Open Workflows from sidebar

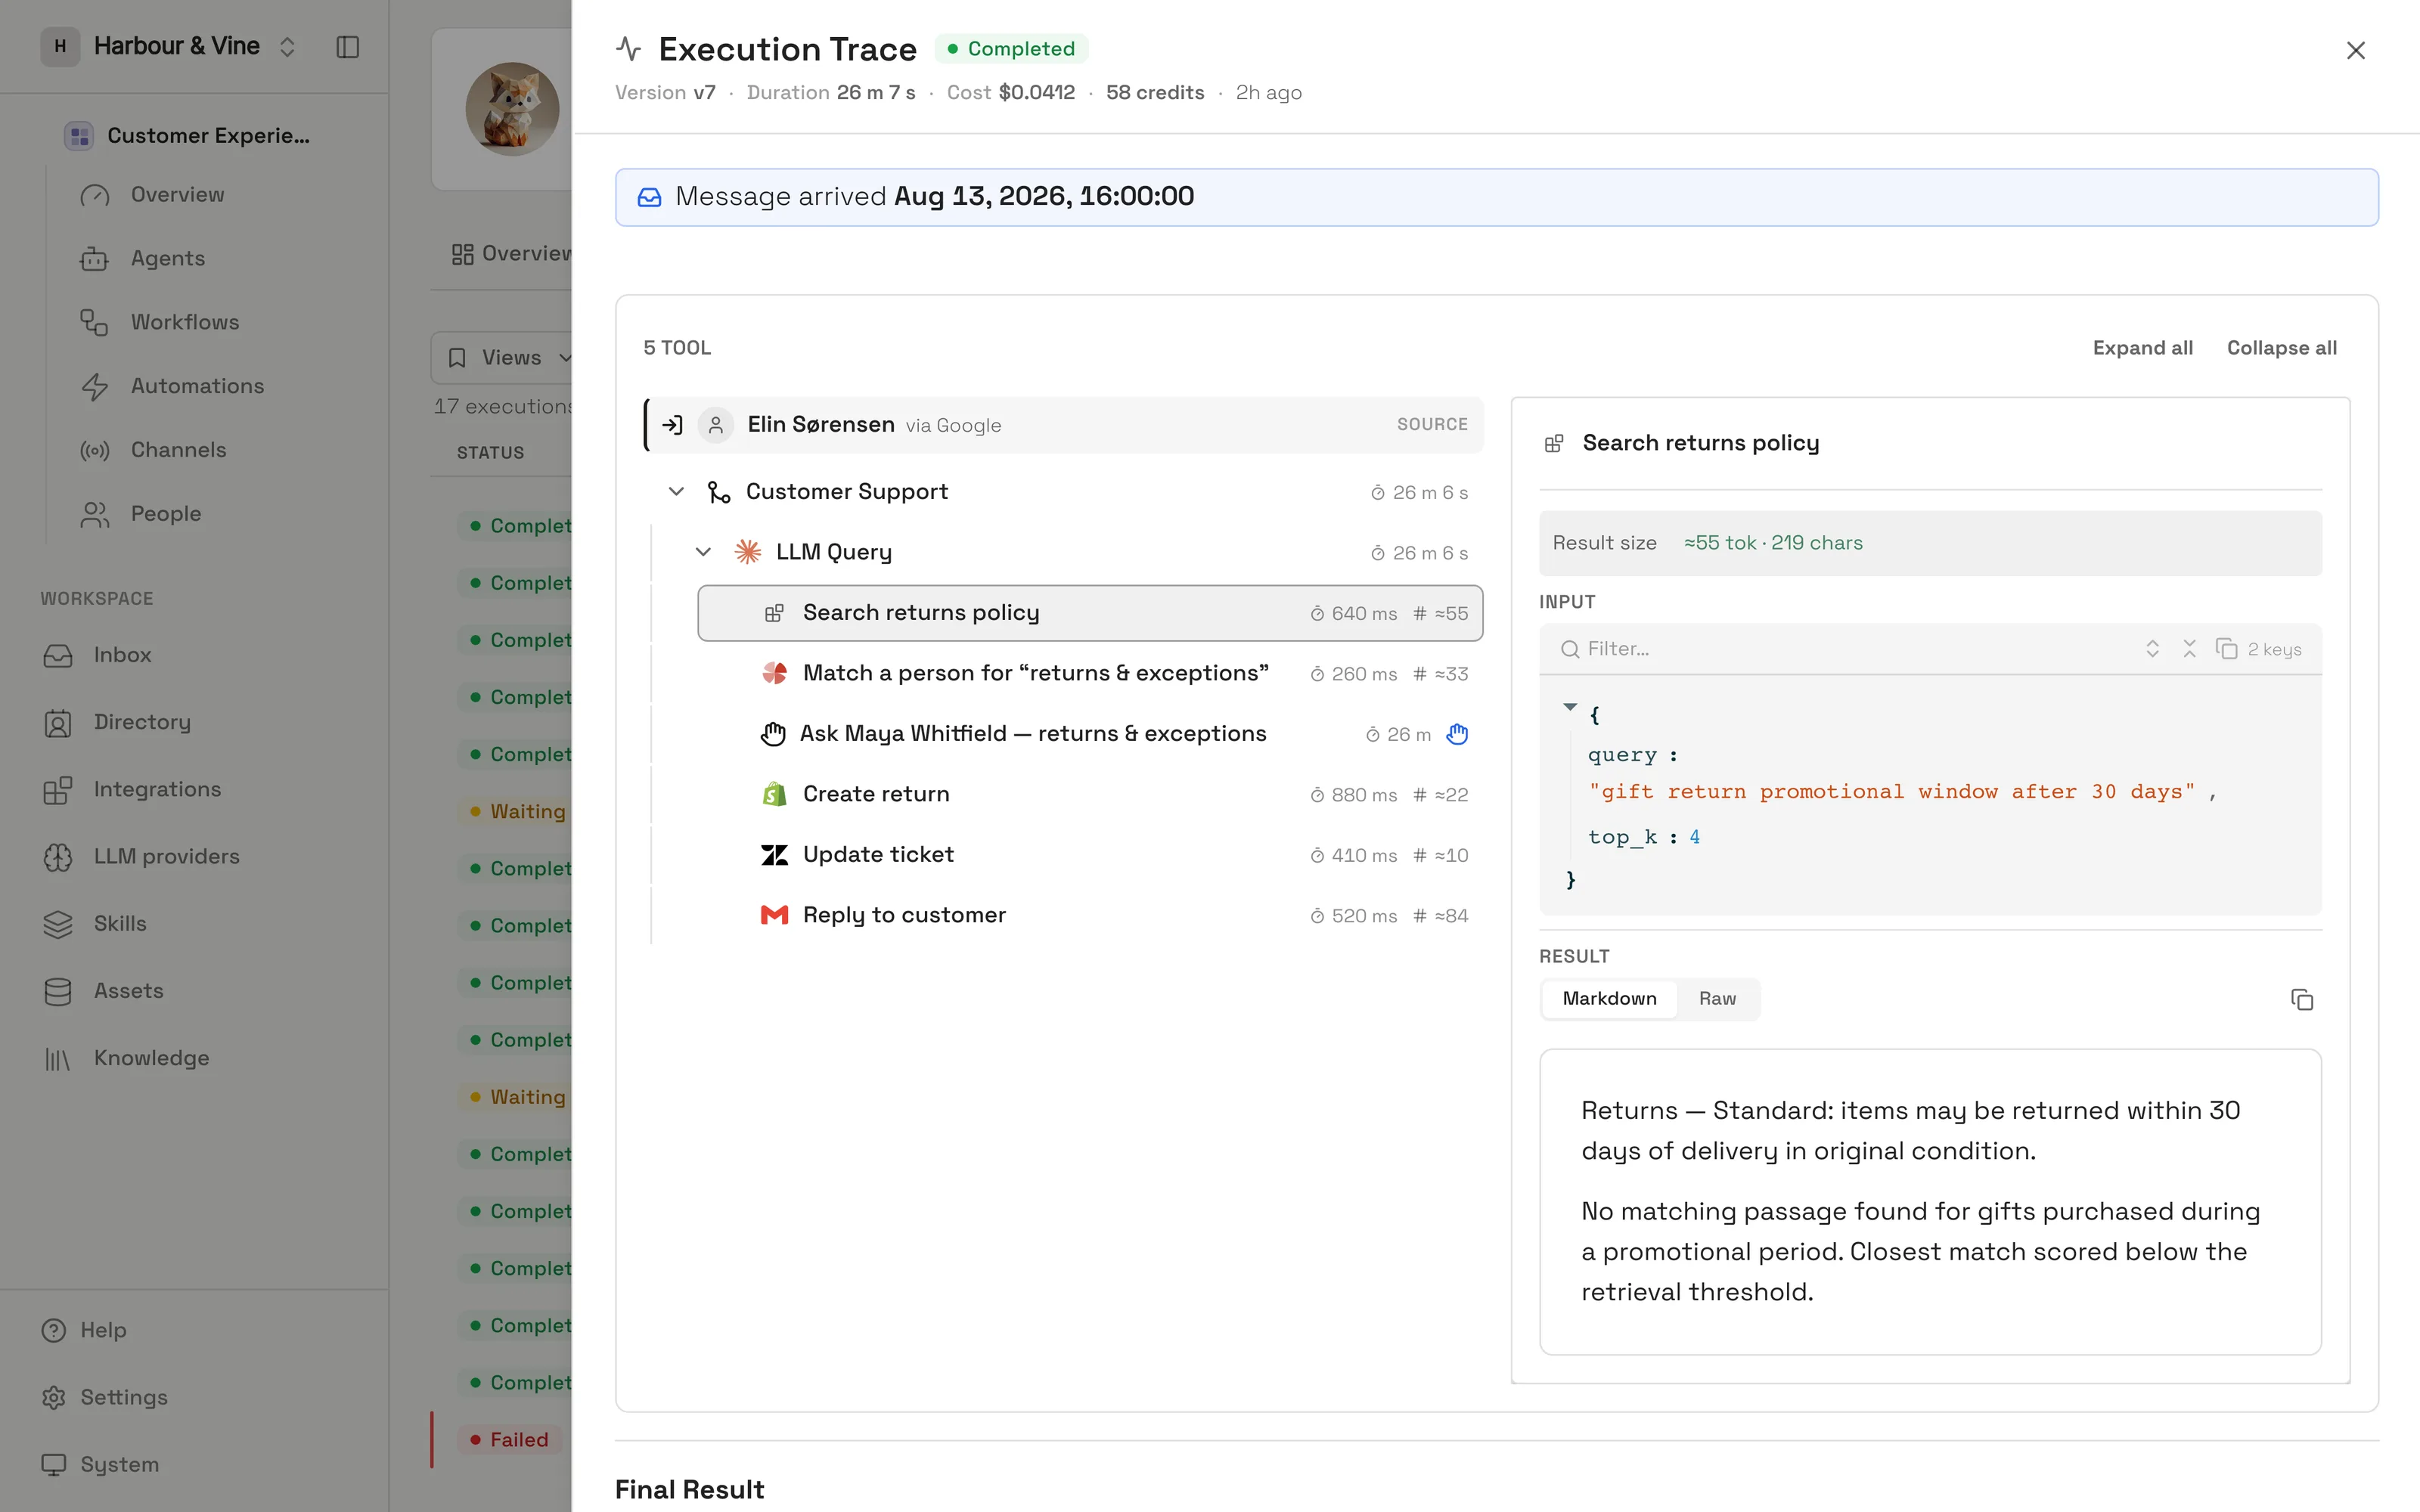coord(184,322)
